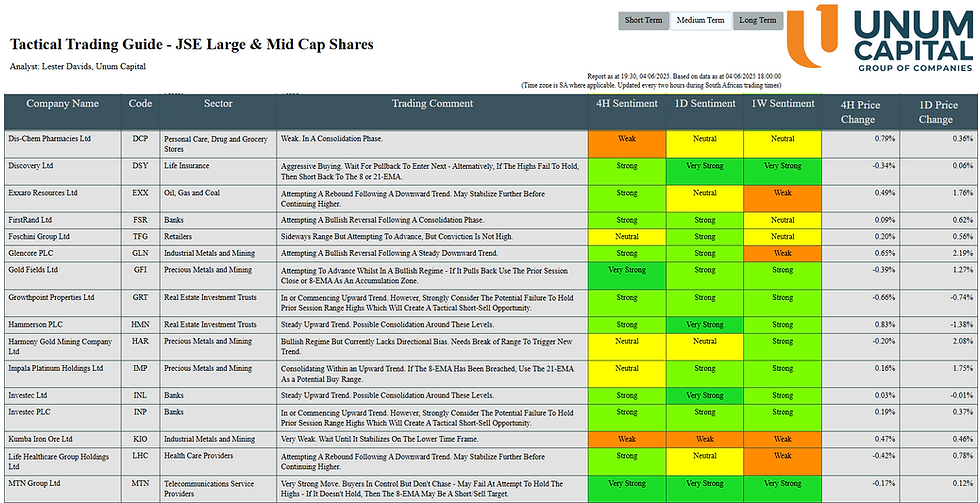The height and width of the screenshot is (503, 980).
Task: Select Discovery Ltd company name
Action: coord(31,166)
